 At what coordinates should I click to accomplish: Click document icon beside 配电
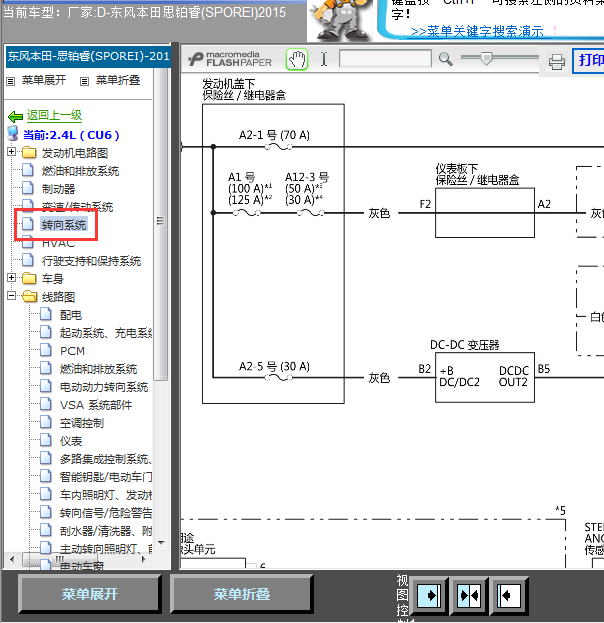tap(46, 314)
